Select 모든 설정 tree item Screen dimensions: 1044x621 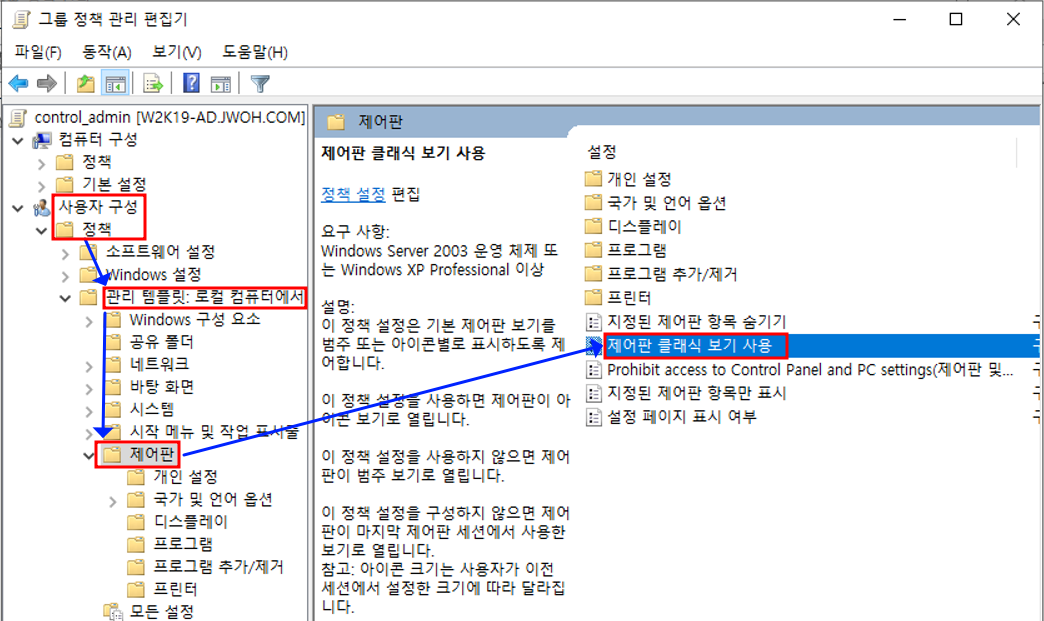161,611
